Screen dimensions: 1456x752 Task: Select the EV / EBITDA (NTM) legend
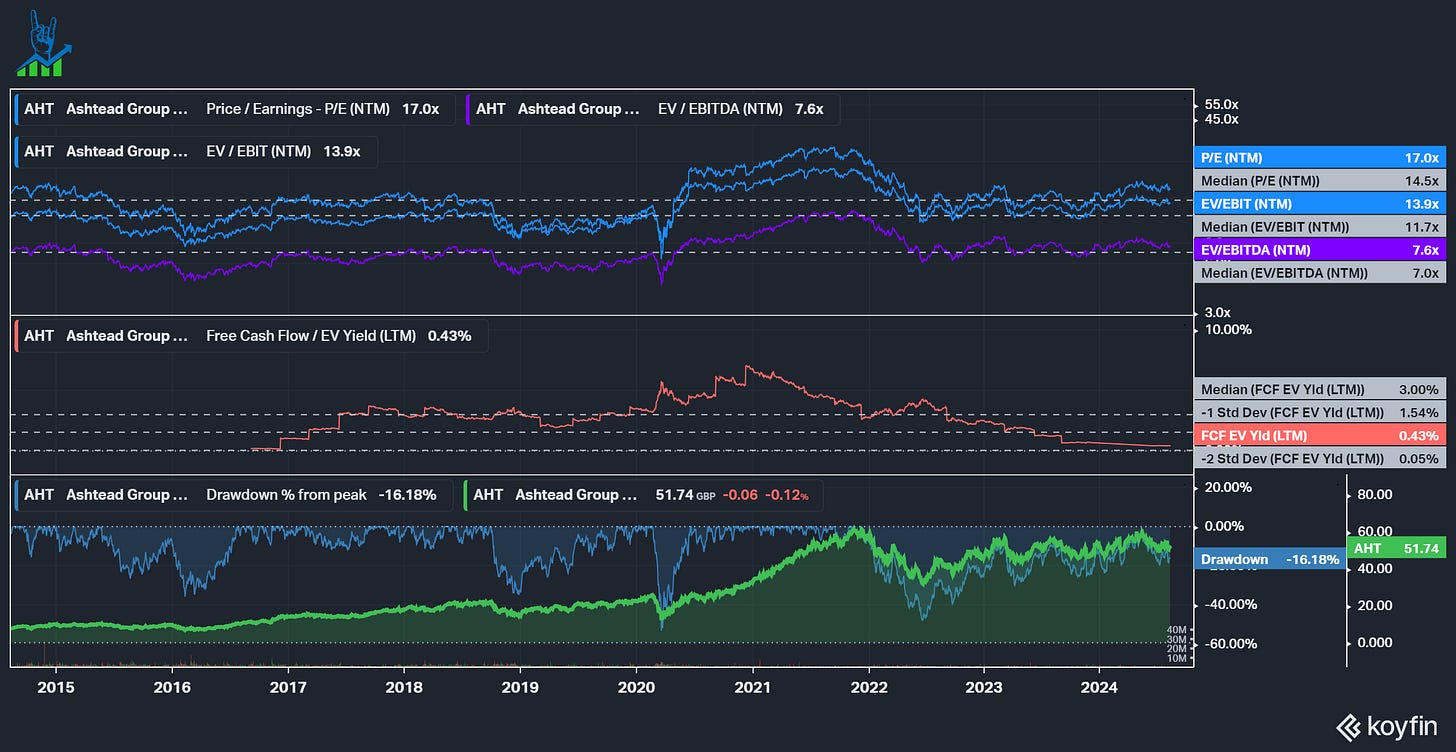click(x=651, y=108)
